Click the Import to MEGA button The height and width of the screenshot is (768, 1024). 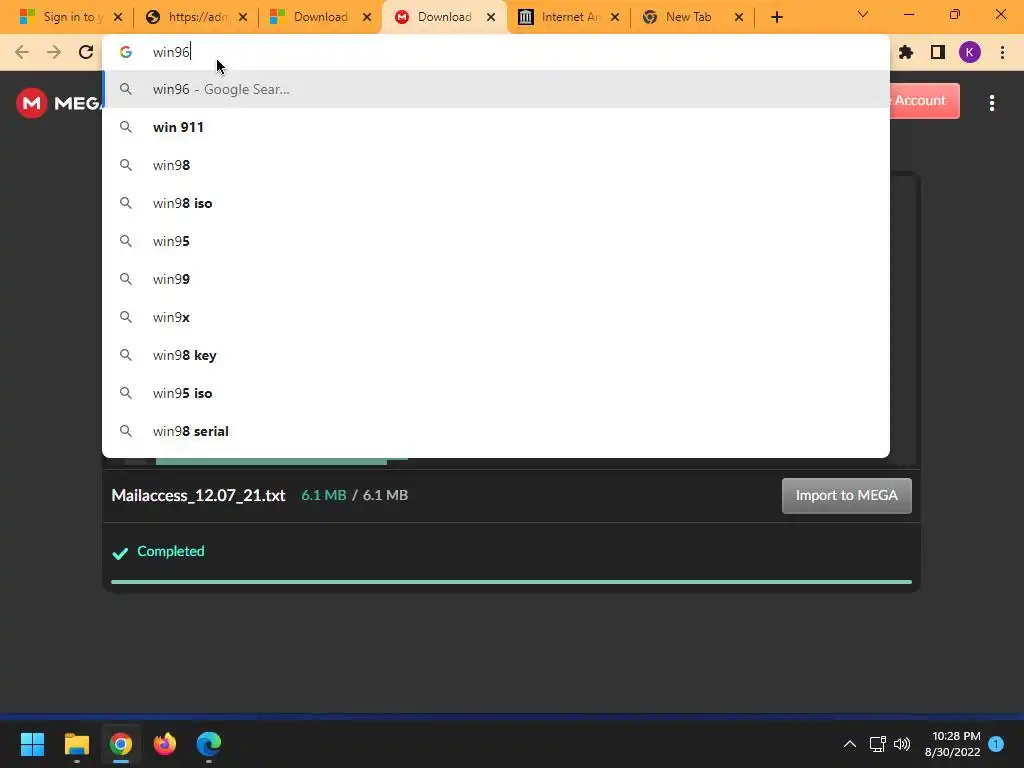click(x=846, y=496)
